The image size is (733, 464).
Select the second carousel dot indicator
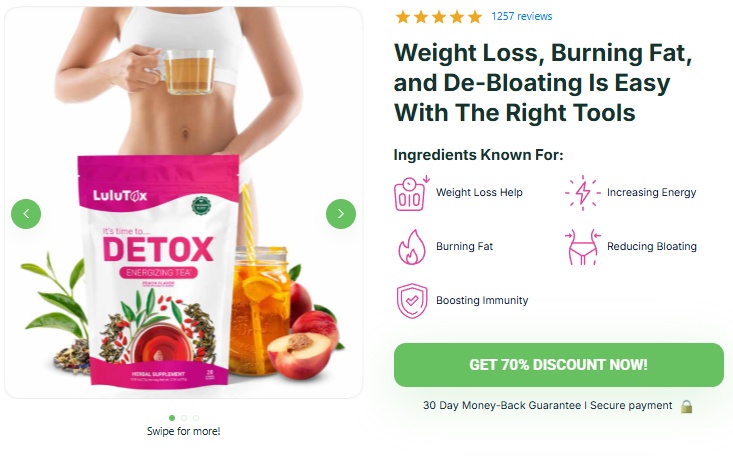tap(184, 418)
